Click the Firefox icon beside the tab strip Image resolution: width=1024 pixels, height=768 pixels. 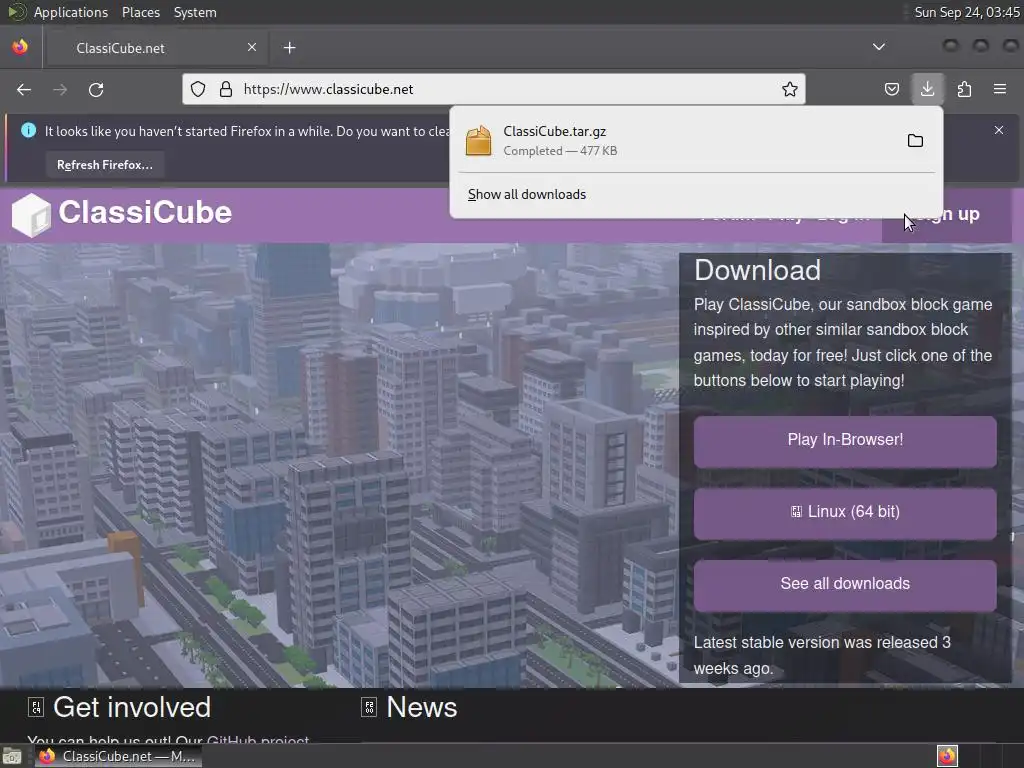20,47
